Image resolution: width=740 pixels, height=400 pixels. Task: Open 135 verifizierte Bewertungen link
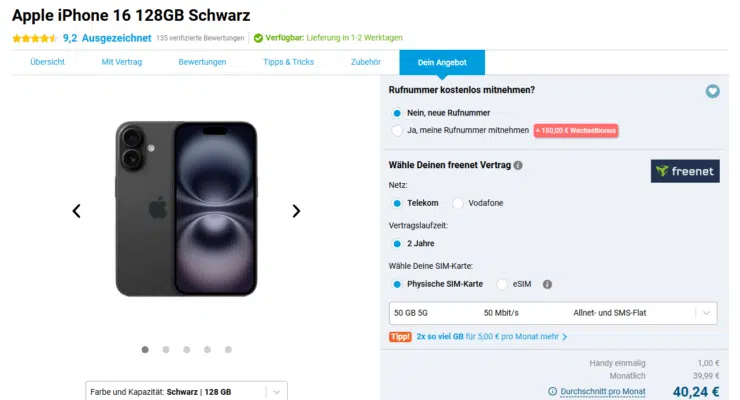pos(200,38)
